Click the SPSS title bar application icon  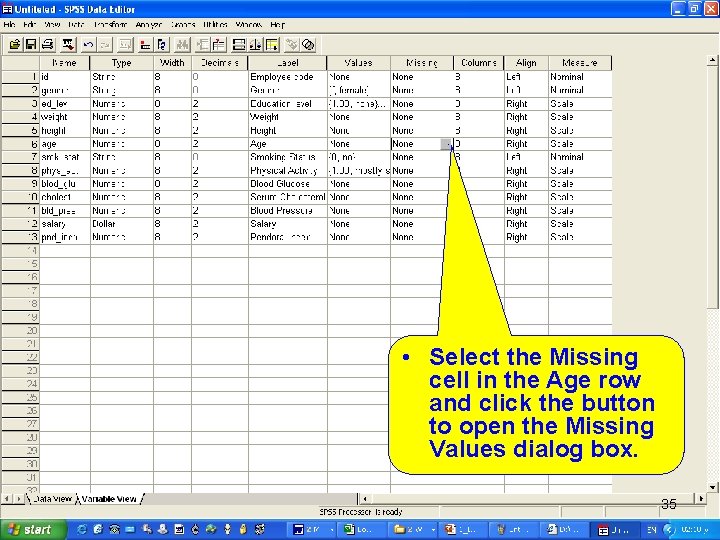click(x=7, y=9)
